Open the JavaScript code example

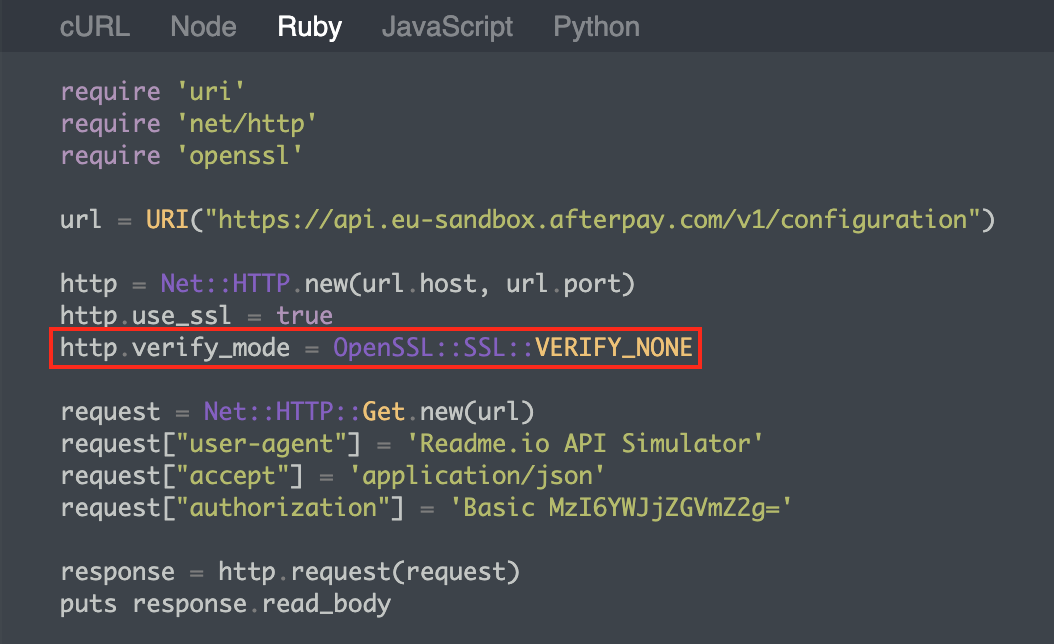pos(447,27)
